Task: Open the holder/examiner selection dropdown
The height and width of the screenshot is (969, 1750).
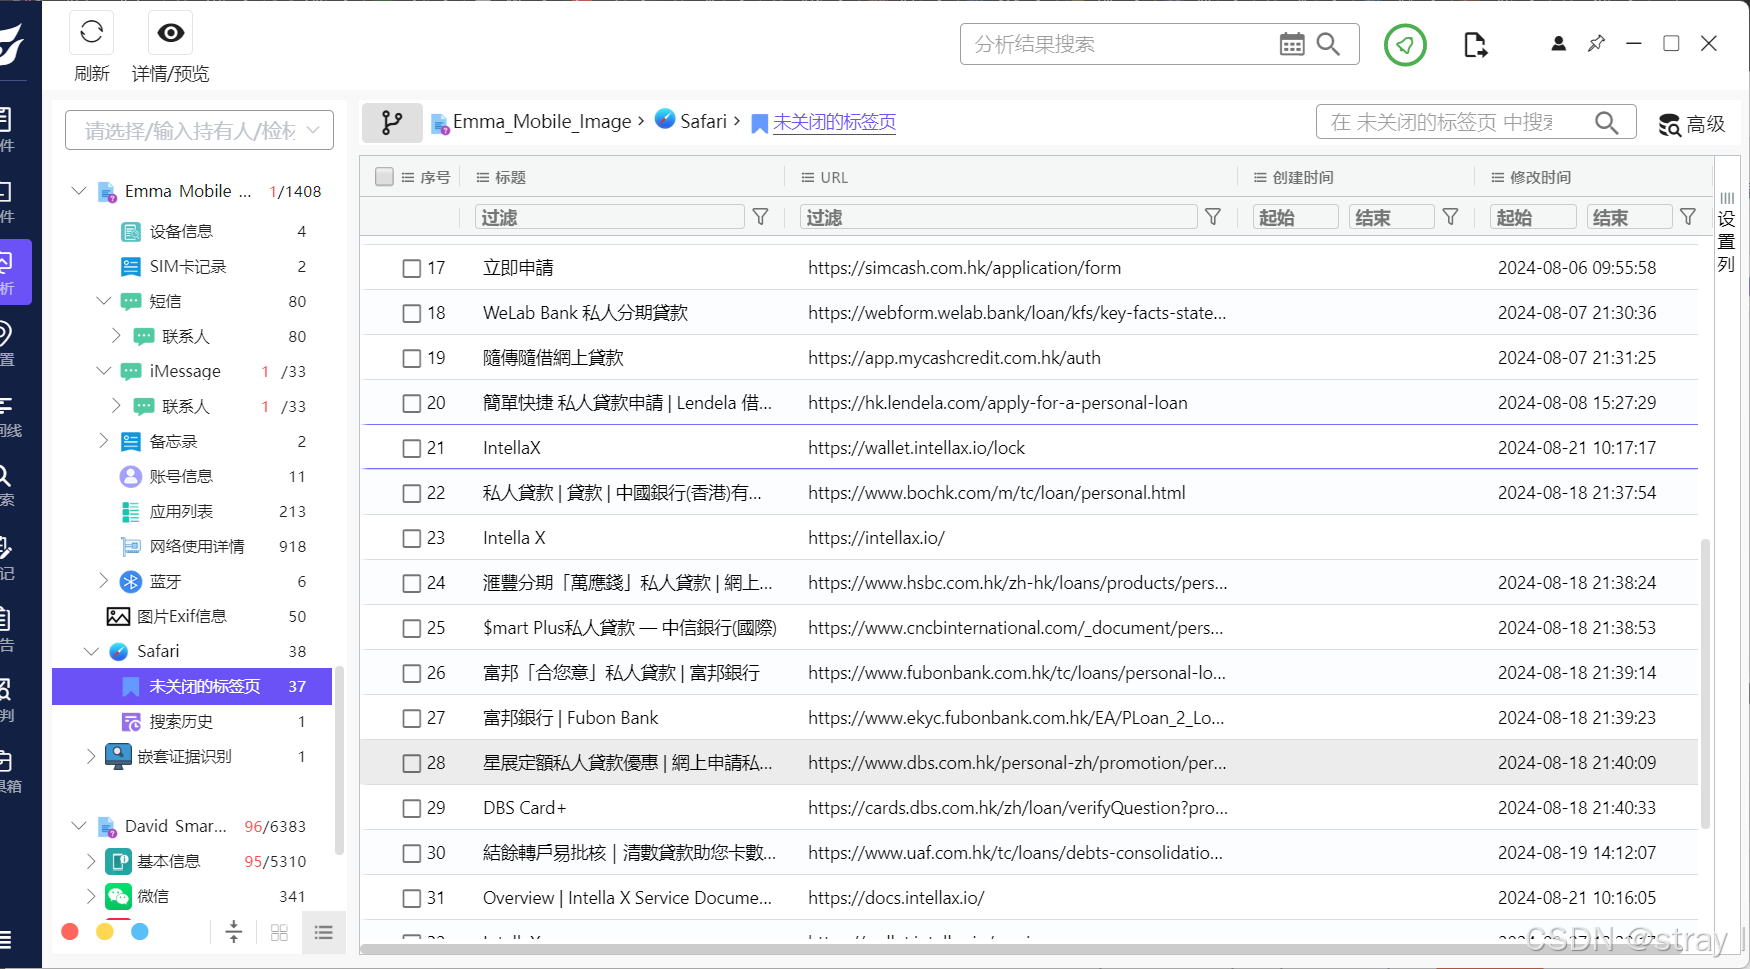Action: pyautogui.click(x=199, y=130)
